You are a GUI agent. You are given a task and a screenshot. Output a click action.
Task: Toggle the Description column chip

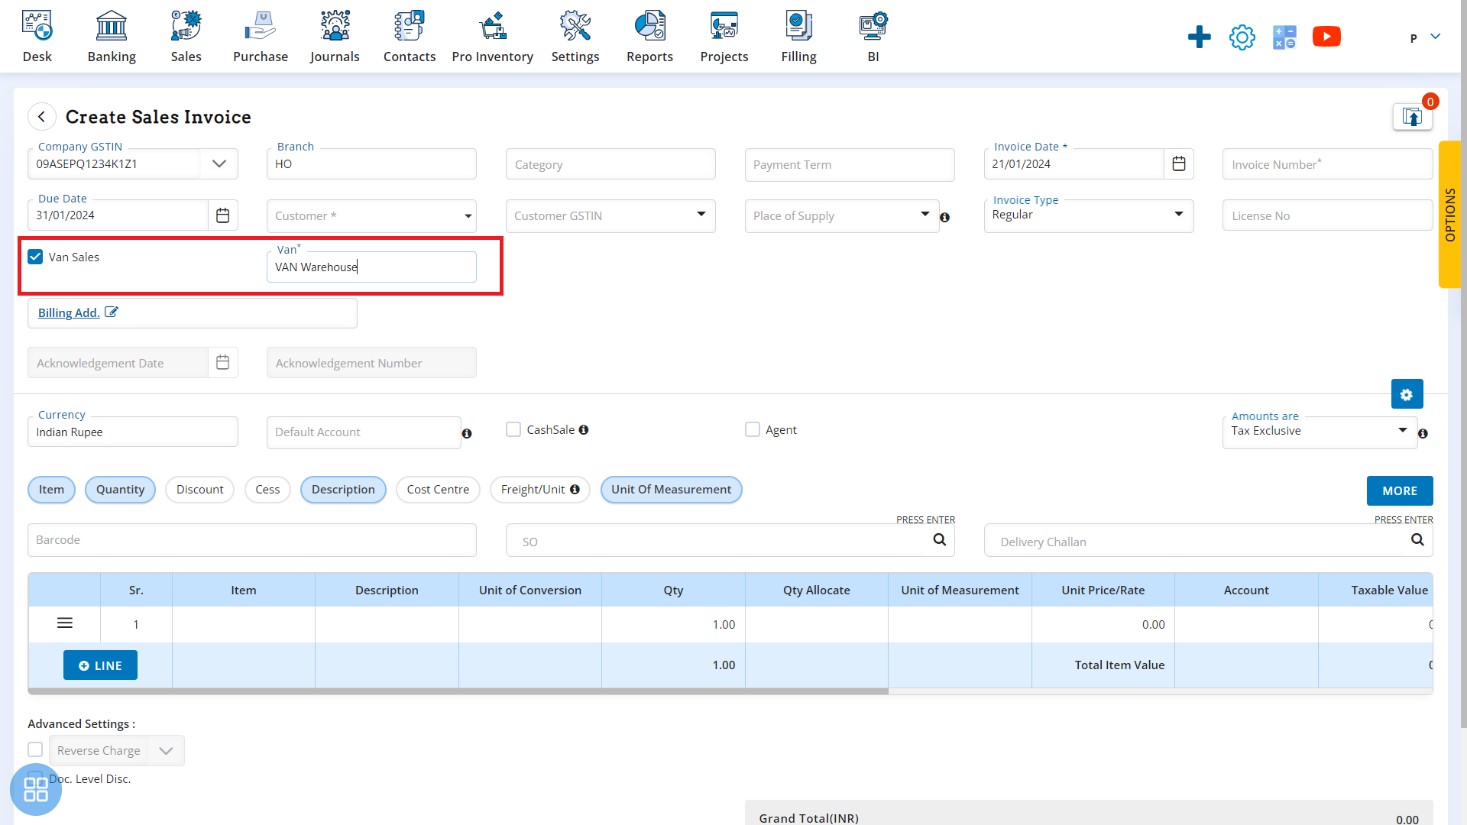pyautogui.click(x=343, y=489)
